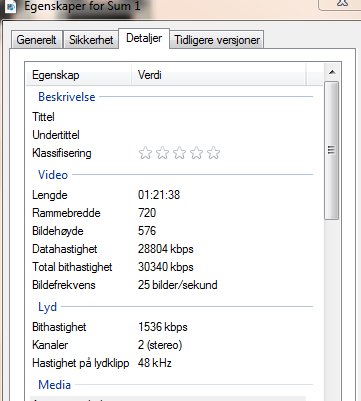The image size is (361, 401).
Task: Set rating to two stars
Action: [x=162, y=153]
